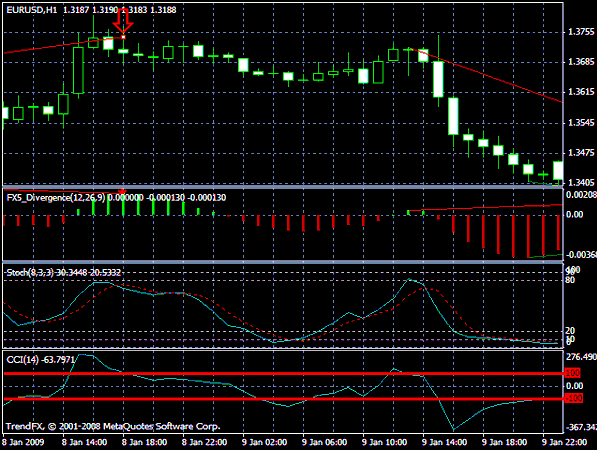This screenshot has width=597, height=450.
Task: Click the 9 Jan 14:00 time axis label
Action: (x=444, y=442)
